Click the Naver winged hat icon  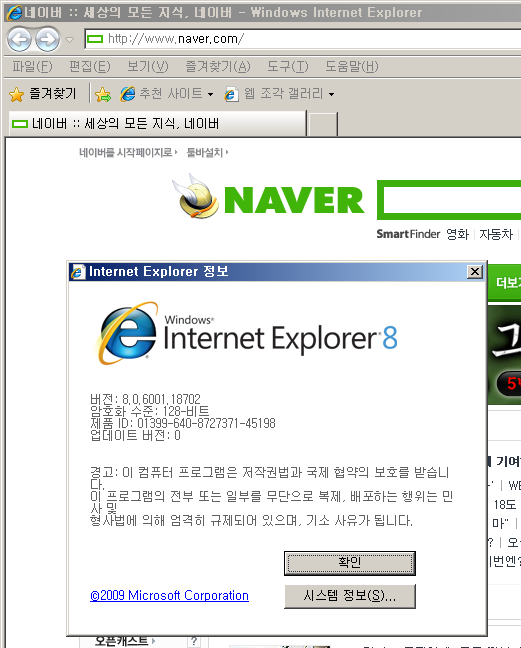195,197
